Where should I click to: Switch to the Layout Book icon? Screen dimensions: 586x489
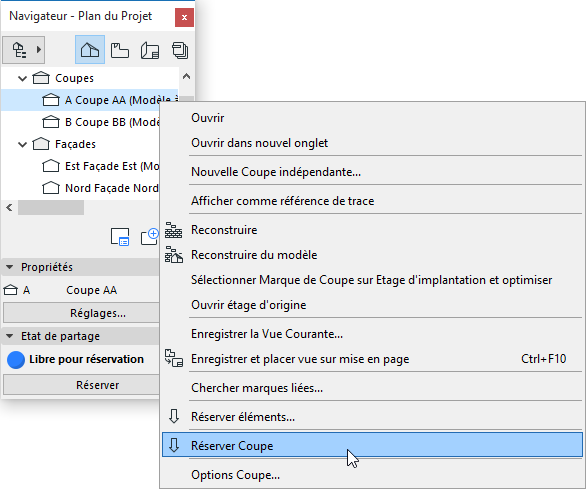tap(150, 50)
